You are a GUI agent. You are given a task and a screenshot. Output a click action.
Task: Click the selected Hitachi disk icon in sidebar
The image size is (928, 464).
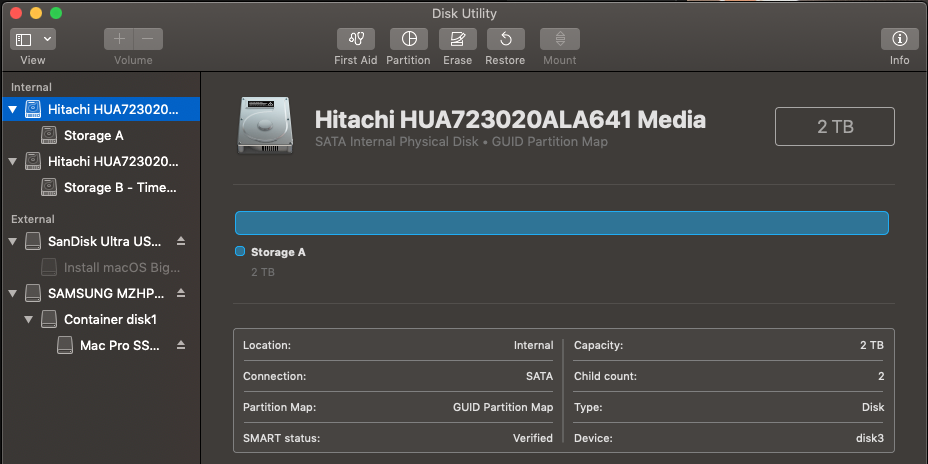coord(33,109)
